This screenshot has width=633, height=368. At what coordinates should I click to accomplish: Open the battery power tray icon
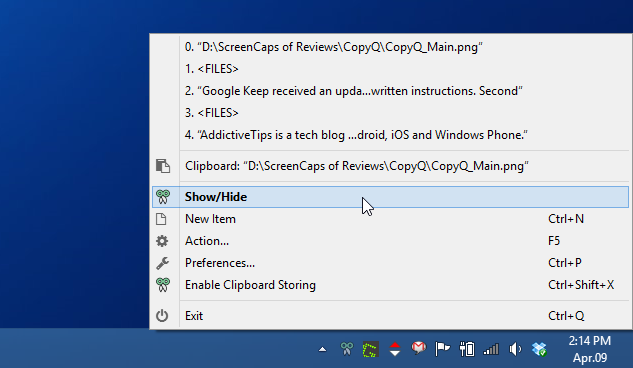click(467, 349)
